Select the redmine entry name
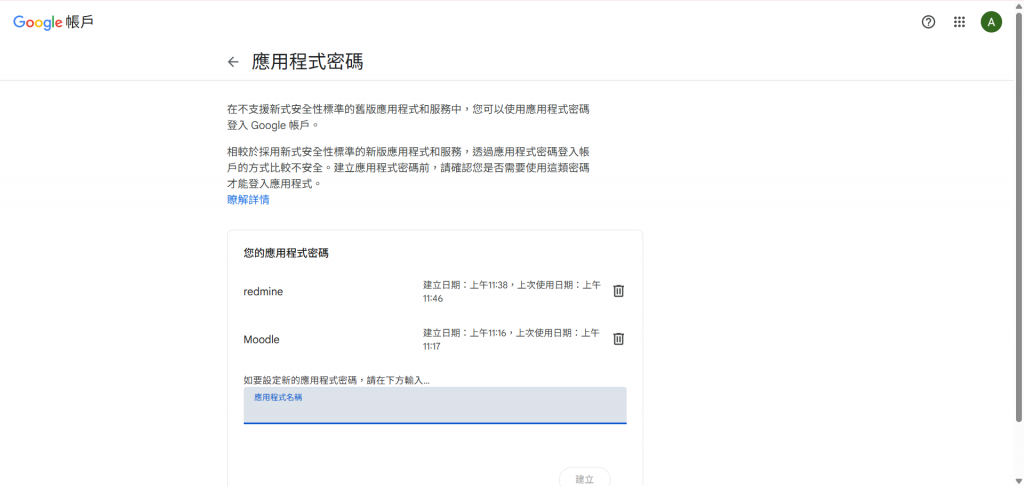This screenshot has height=486, width=1024. pyautogui.click(x=263, y=291)
